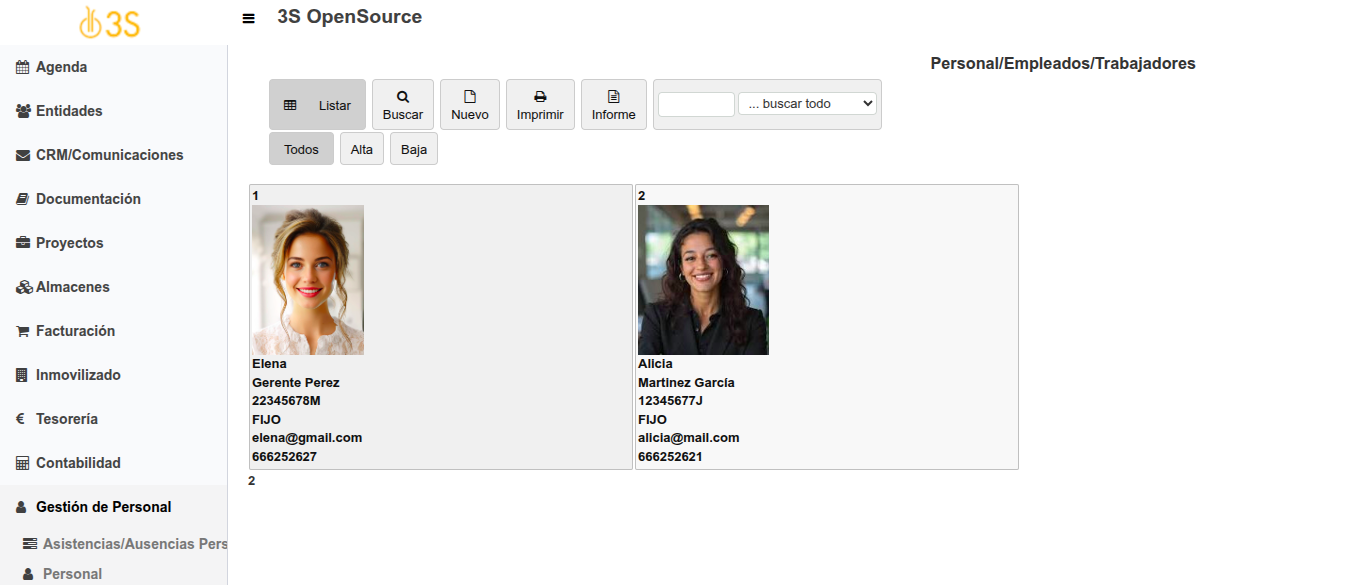Click the search text input field

pyautogui.click(x=696, y=104)
